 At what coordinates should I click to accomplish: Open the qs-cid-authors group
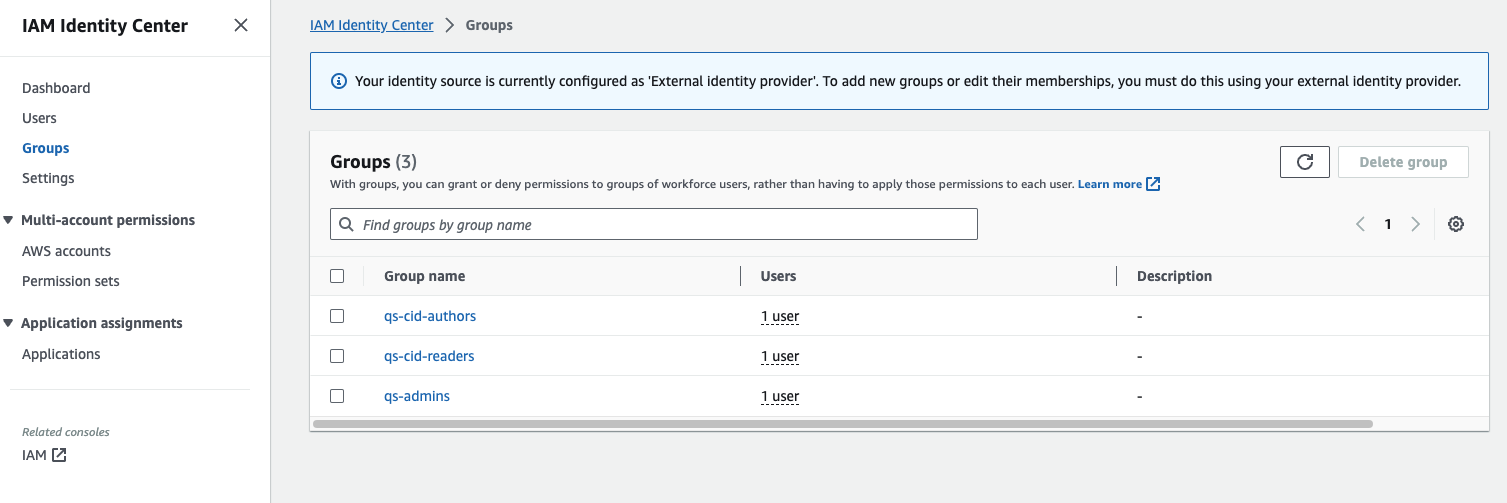430,316
